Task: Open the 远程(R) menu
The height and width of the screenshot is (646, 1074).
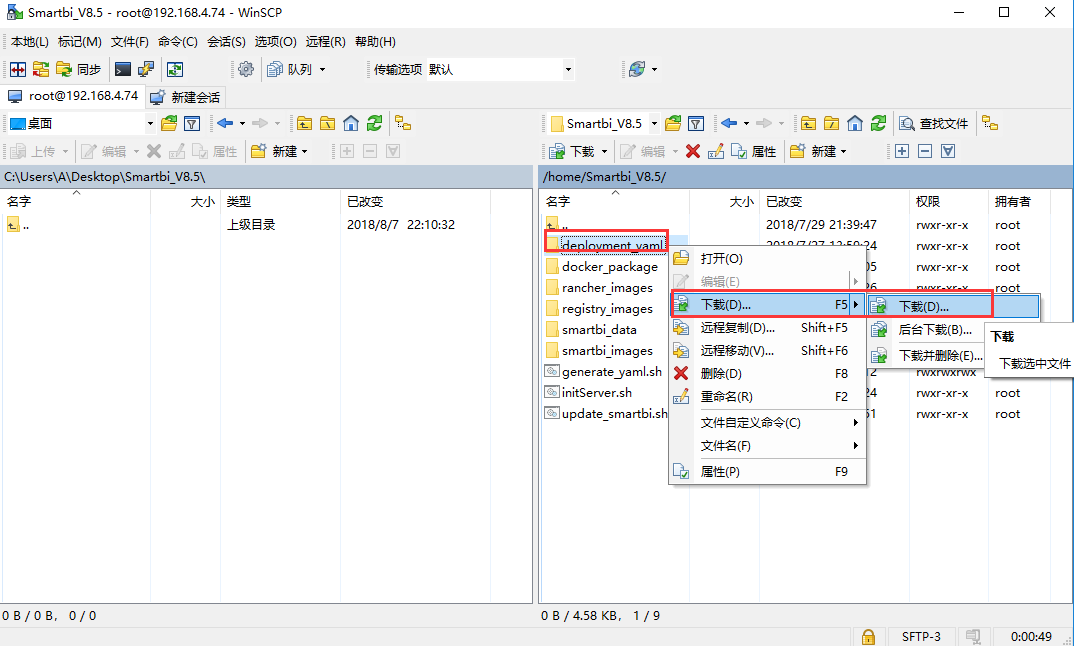Action: 325,42
